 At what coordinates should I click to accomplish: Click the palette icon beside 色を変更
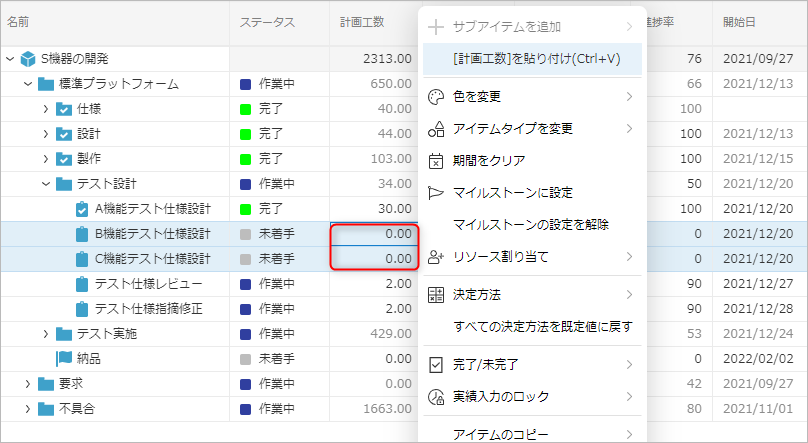tap(435, 97)
